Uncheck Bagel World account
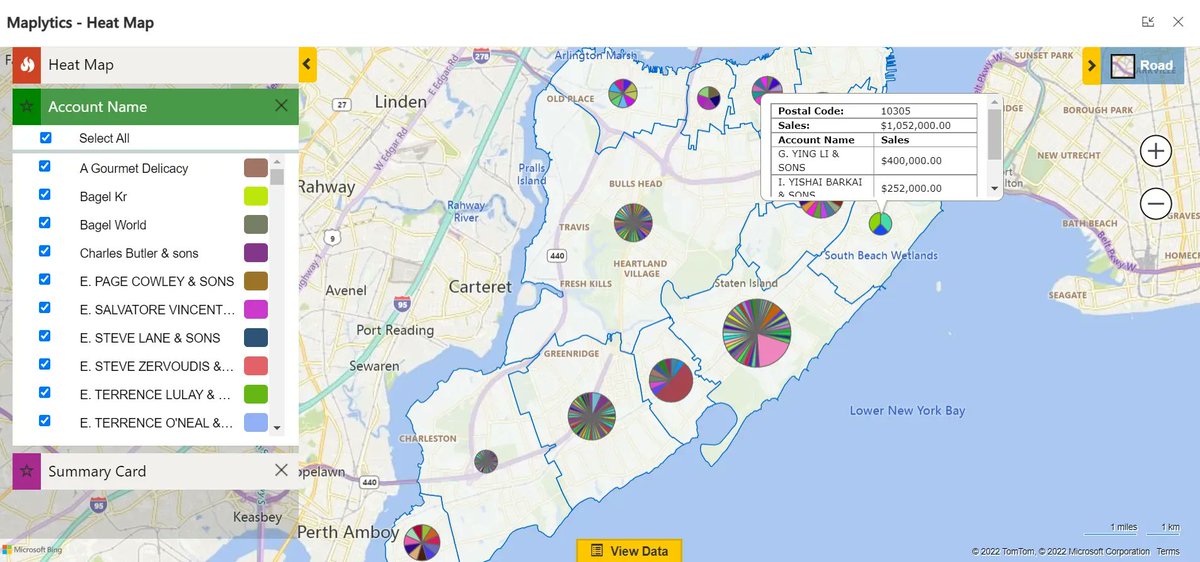This screenshot has height=562, width=1200. tap(45, 224)
